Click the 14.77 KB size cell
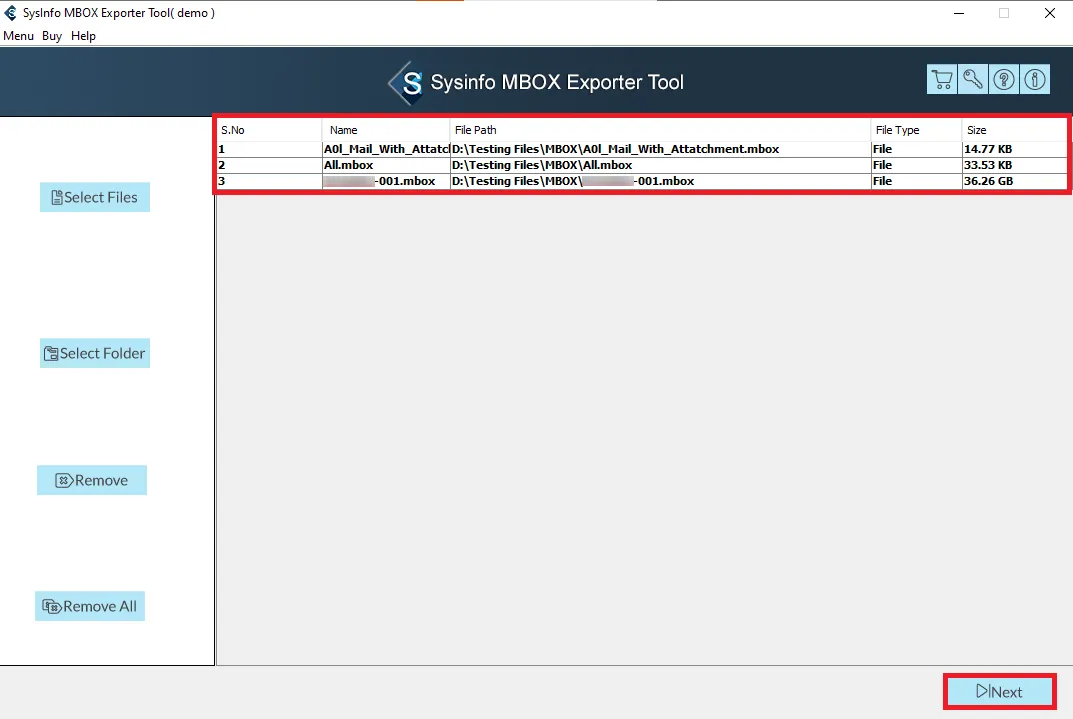 pyautogui.click(x=1014, y=149)
